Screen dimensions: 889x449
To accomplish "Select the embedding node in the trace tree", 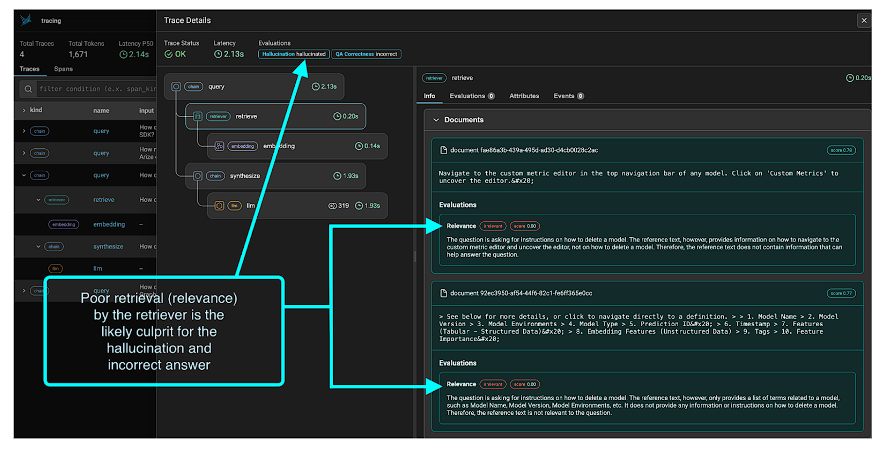I will tap(298, 146).
